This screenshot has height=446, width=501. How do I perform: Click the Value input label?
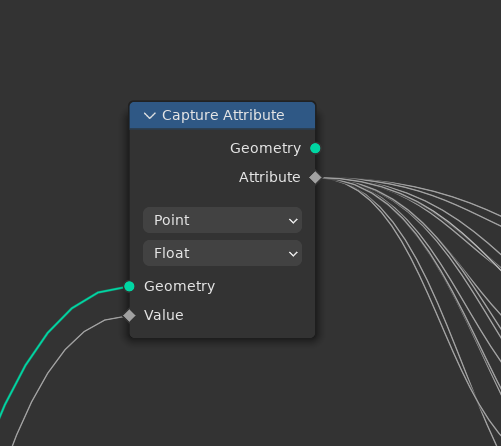[164, 315]
